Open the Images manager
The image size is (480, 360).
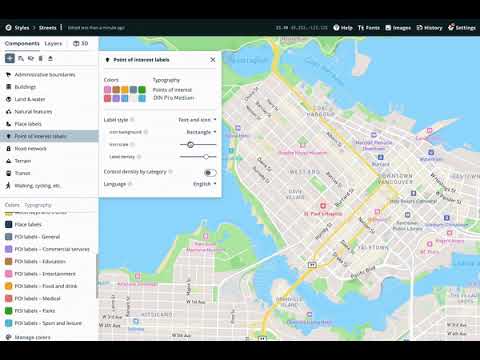398,28
